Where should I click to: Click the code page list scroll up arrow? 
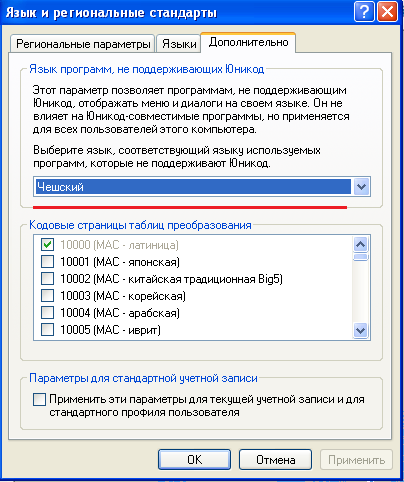click(361, 244)
